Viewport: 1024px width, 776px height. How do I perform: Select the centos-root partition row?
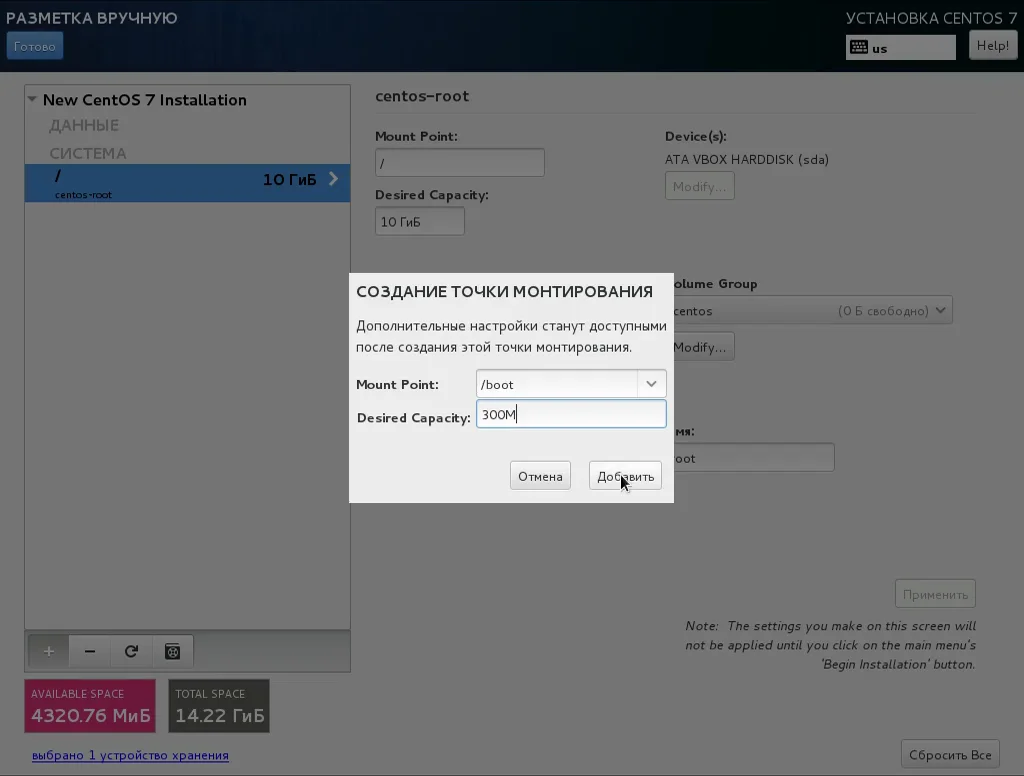[x=187, y=183]
